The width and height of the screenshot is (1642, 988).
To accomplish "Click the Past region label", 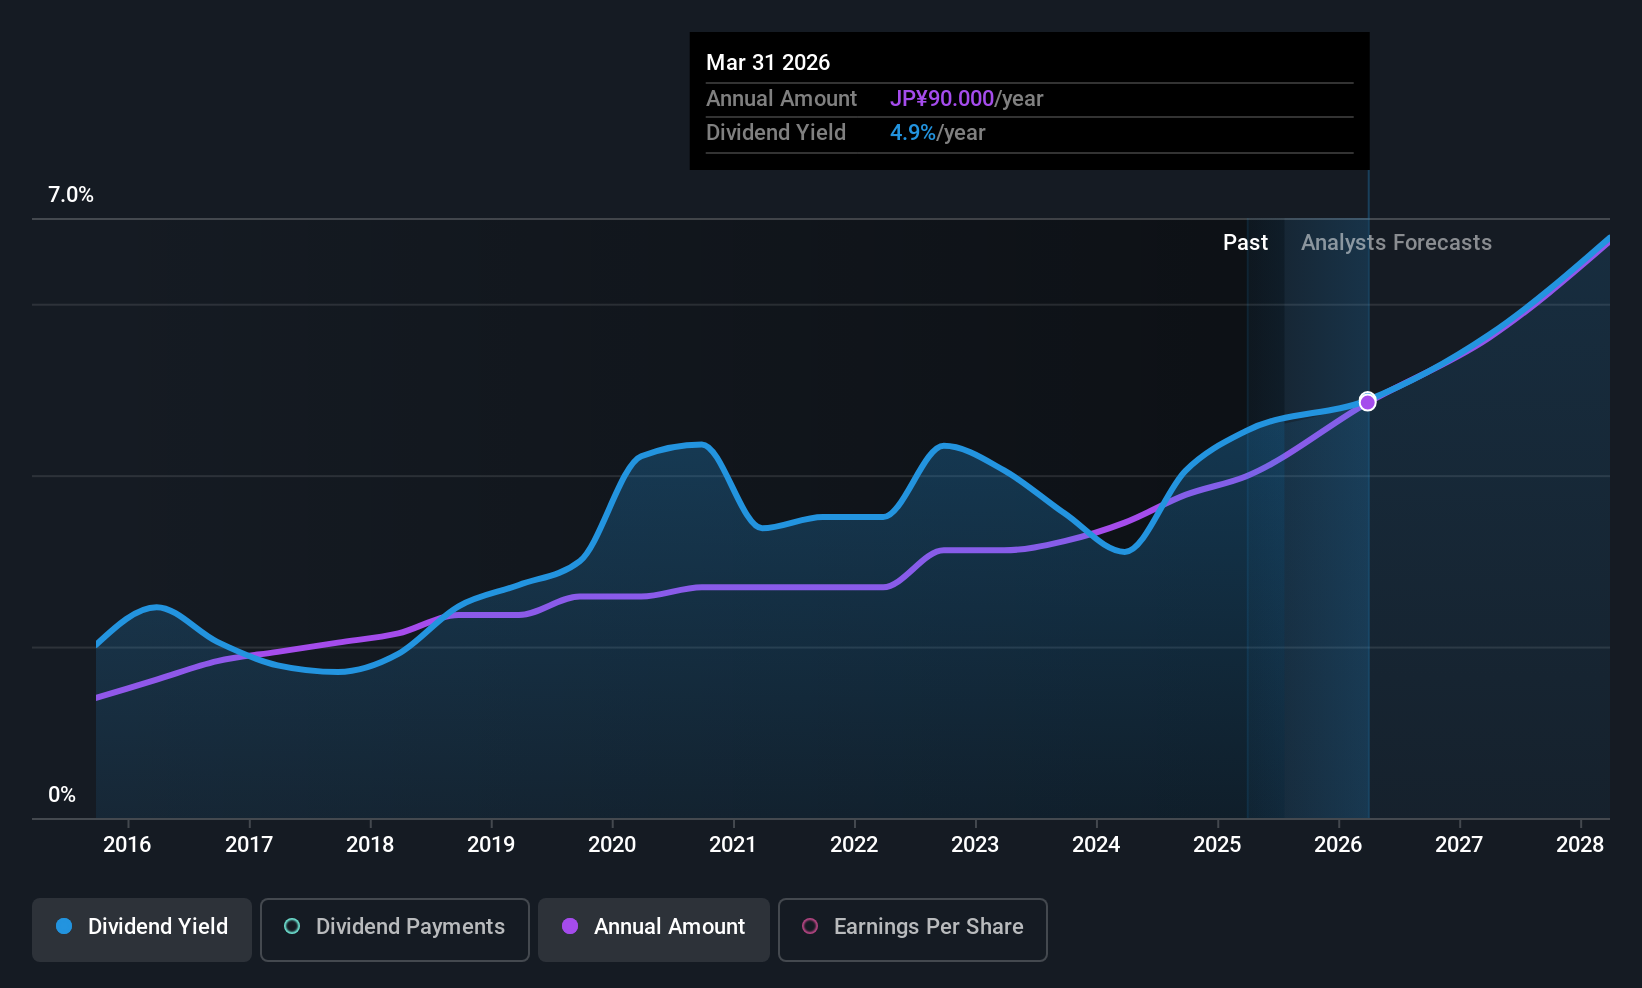I will [x=1245, y=243].
